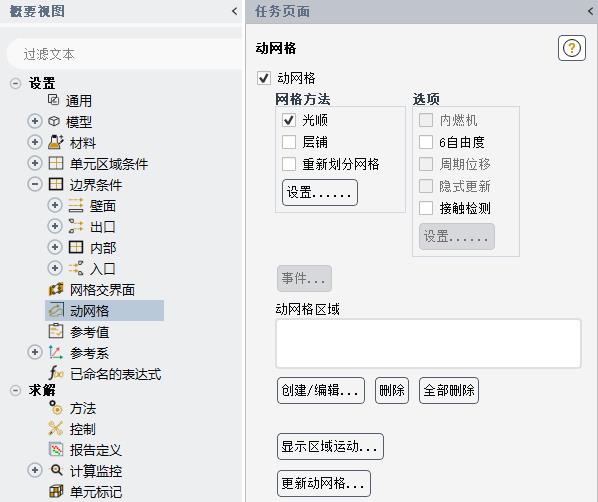
Task: Click the 单元标记 cell register cube icon
Action: [56, 491]
